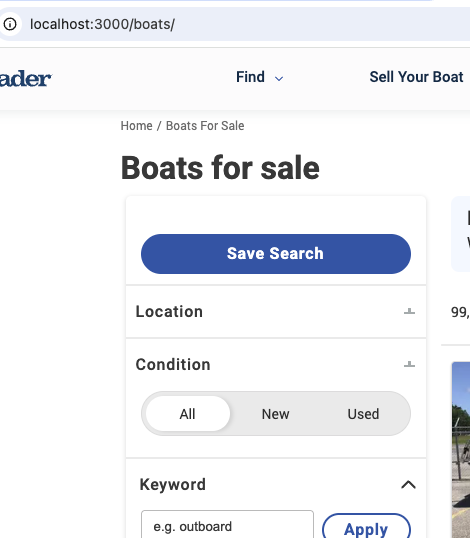Image resolution: width=470 pixels, height=538 pixels.
Task: Focus the keyword search input field
Action: tap(227, 526)
